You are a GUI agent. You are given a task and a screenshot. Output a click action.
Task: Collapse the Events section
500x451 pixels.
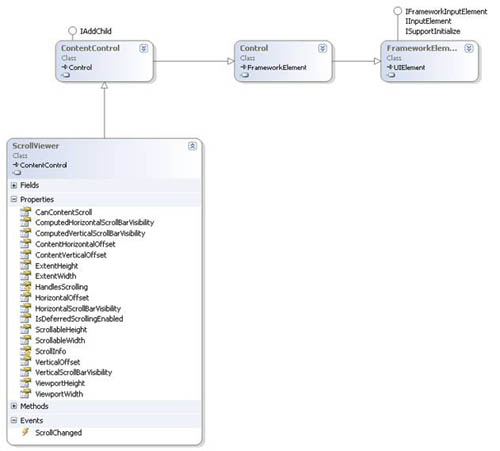[14, 420]
